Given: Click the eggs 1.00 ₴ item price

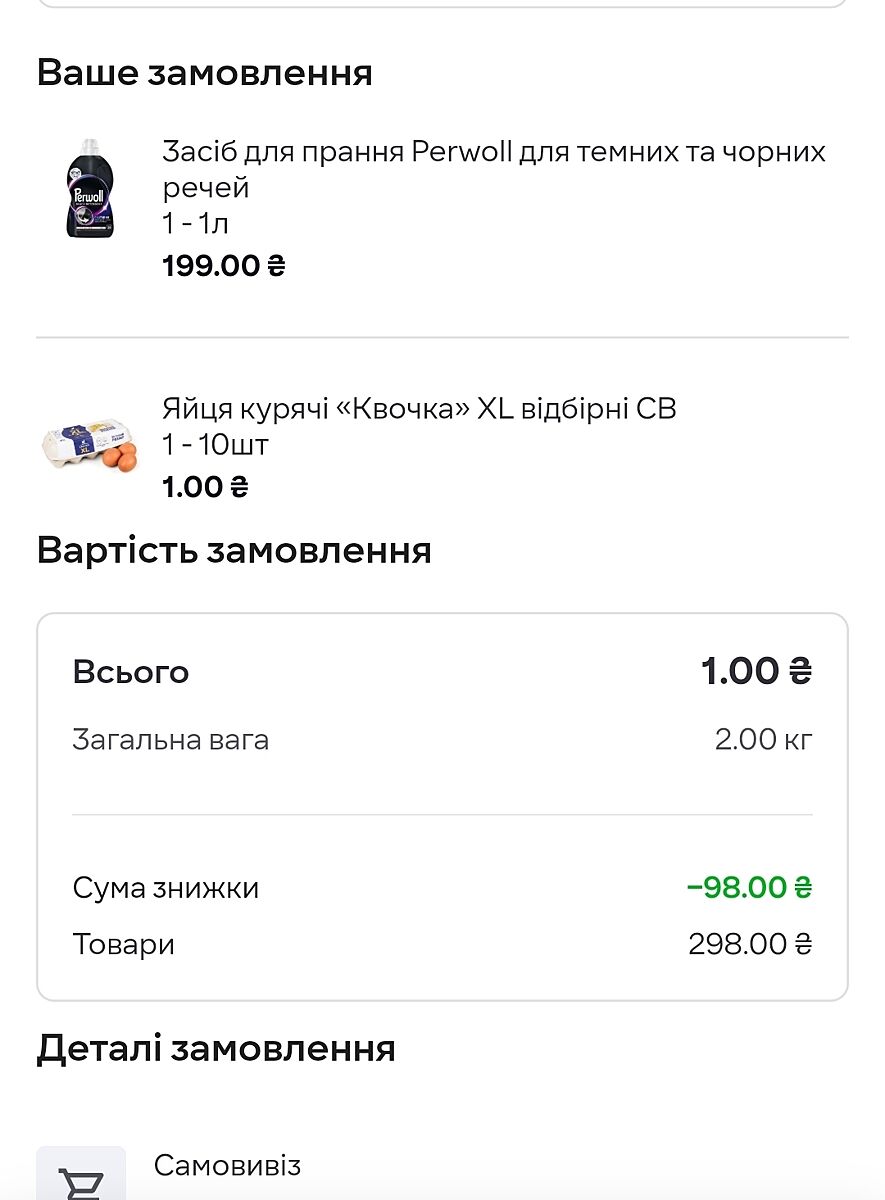Looking at the screenshot, I should [205, 487].
